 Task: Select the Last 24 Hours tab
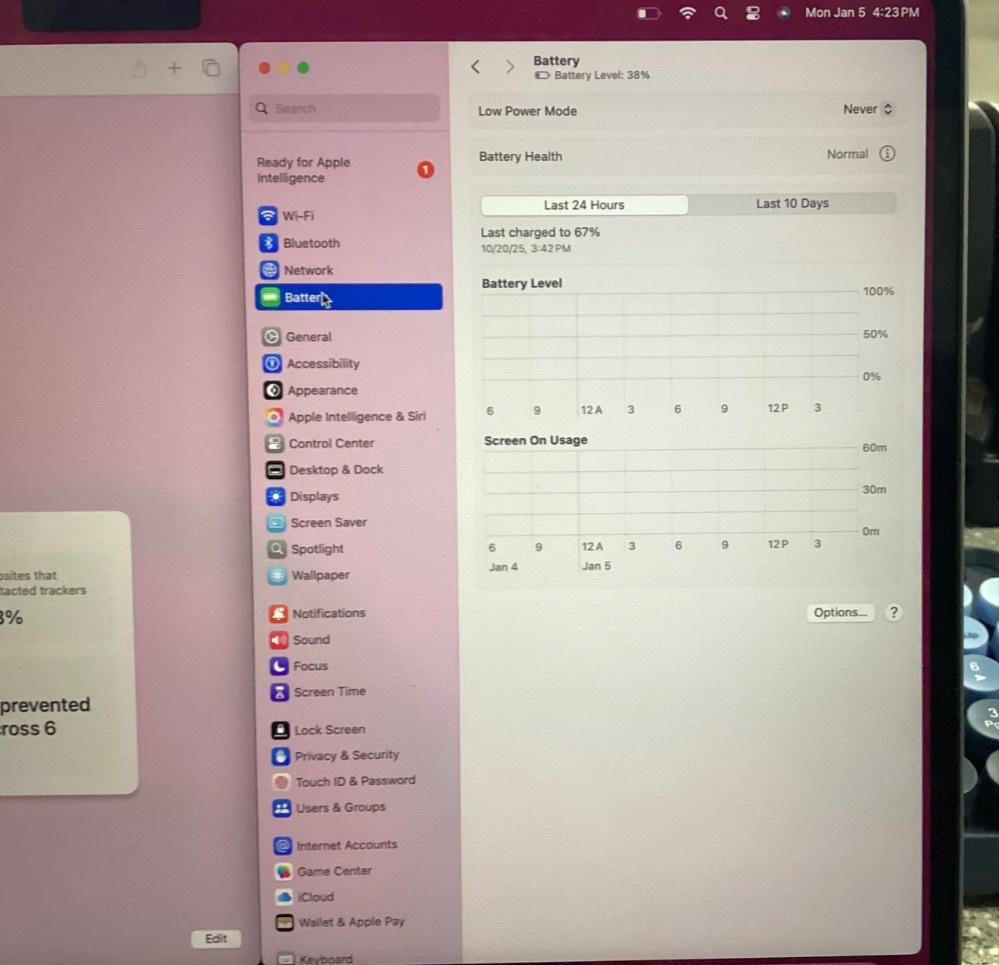(x=584, y=205)
